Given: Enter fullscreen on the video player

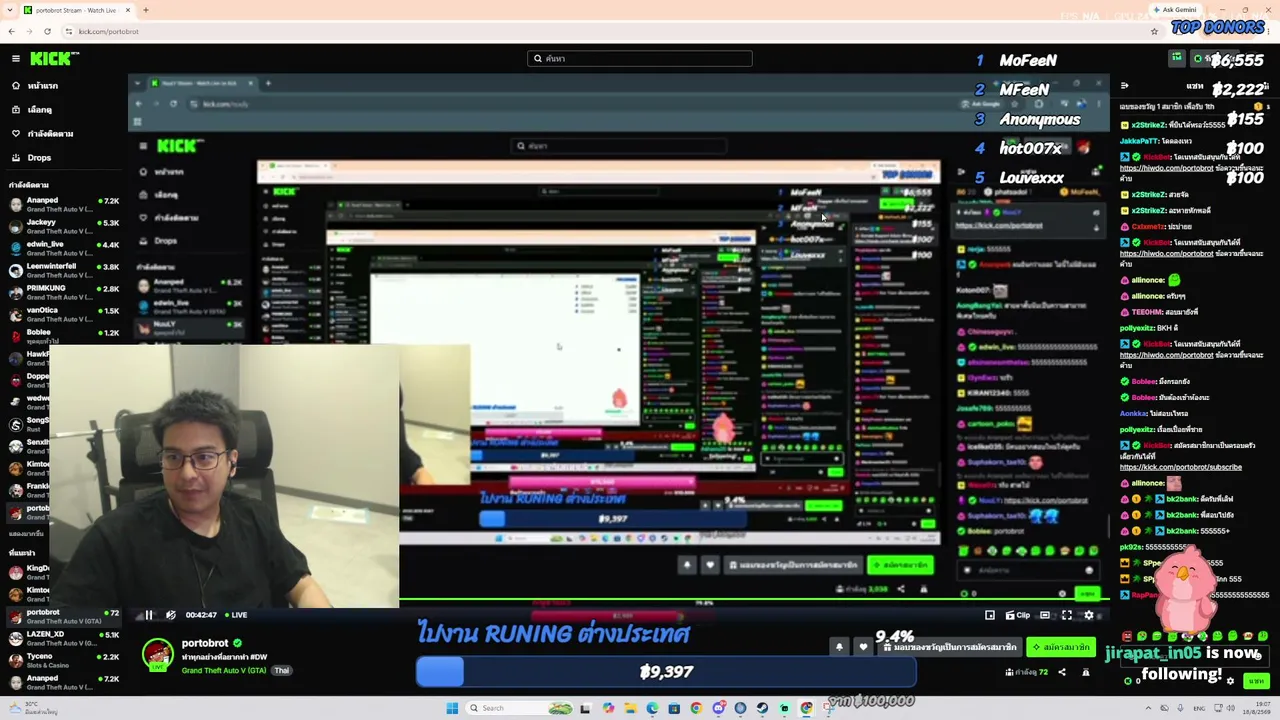Looking at the screenshot, I should [1067, 615].
